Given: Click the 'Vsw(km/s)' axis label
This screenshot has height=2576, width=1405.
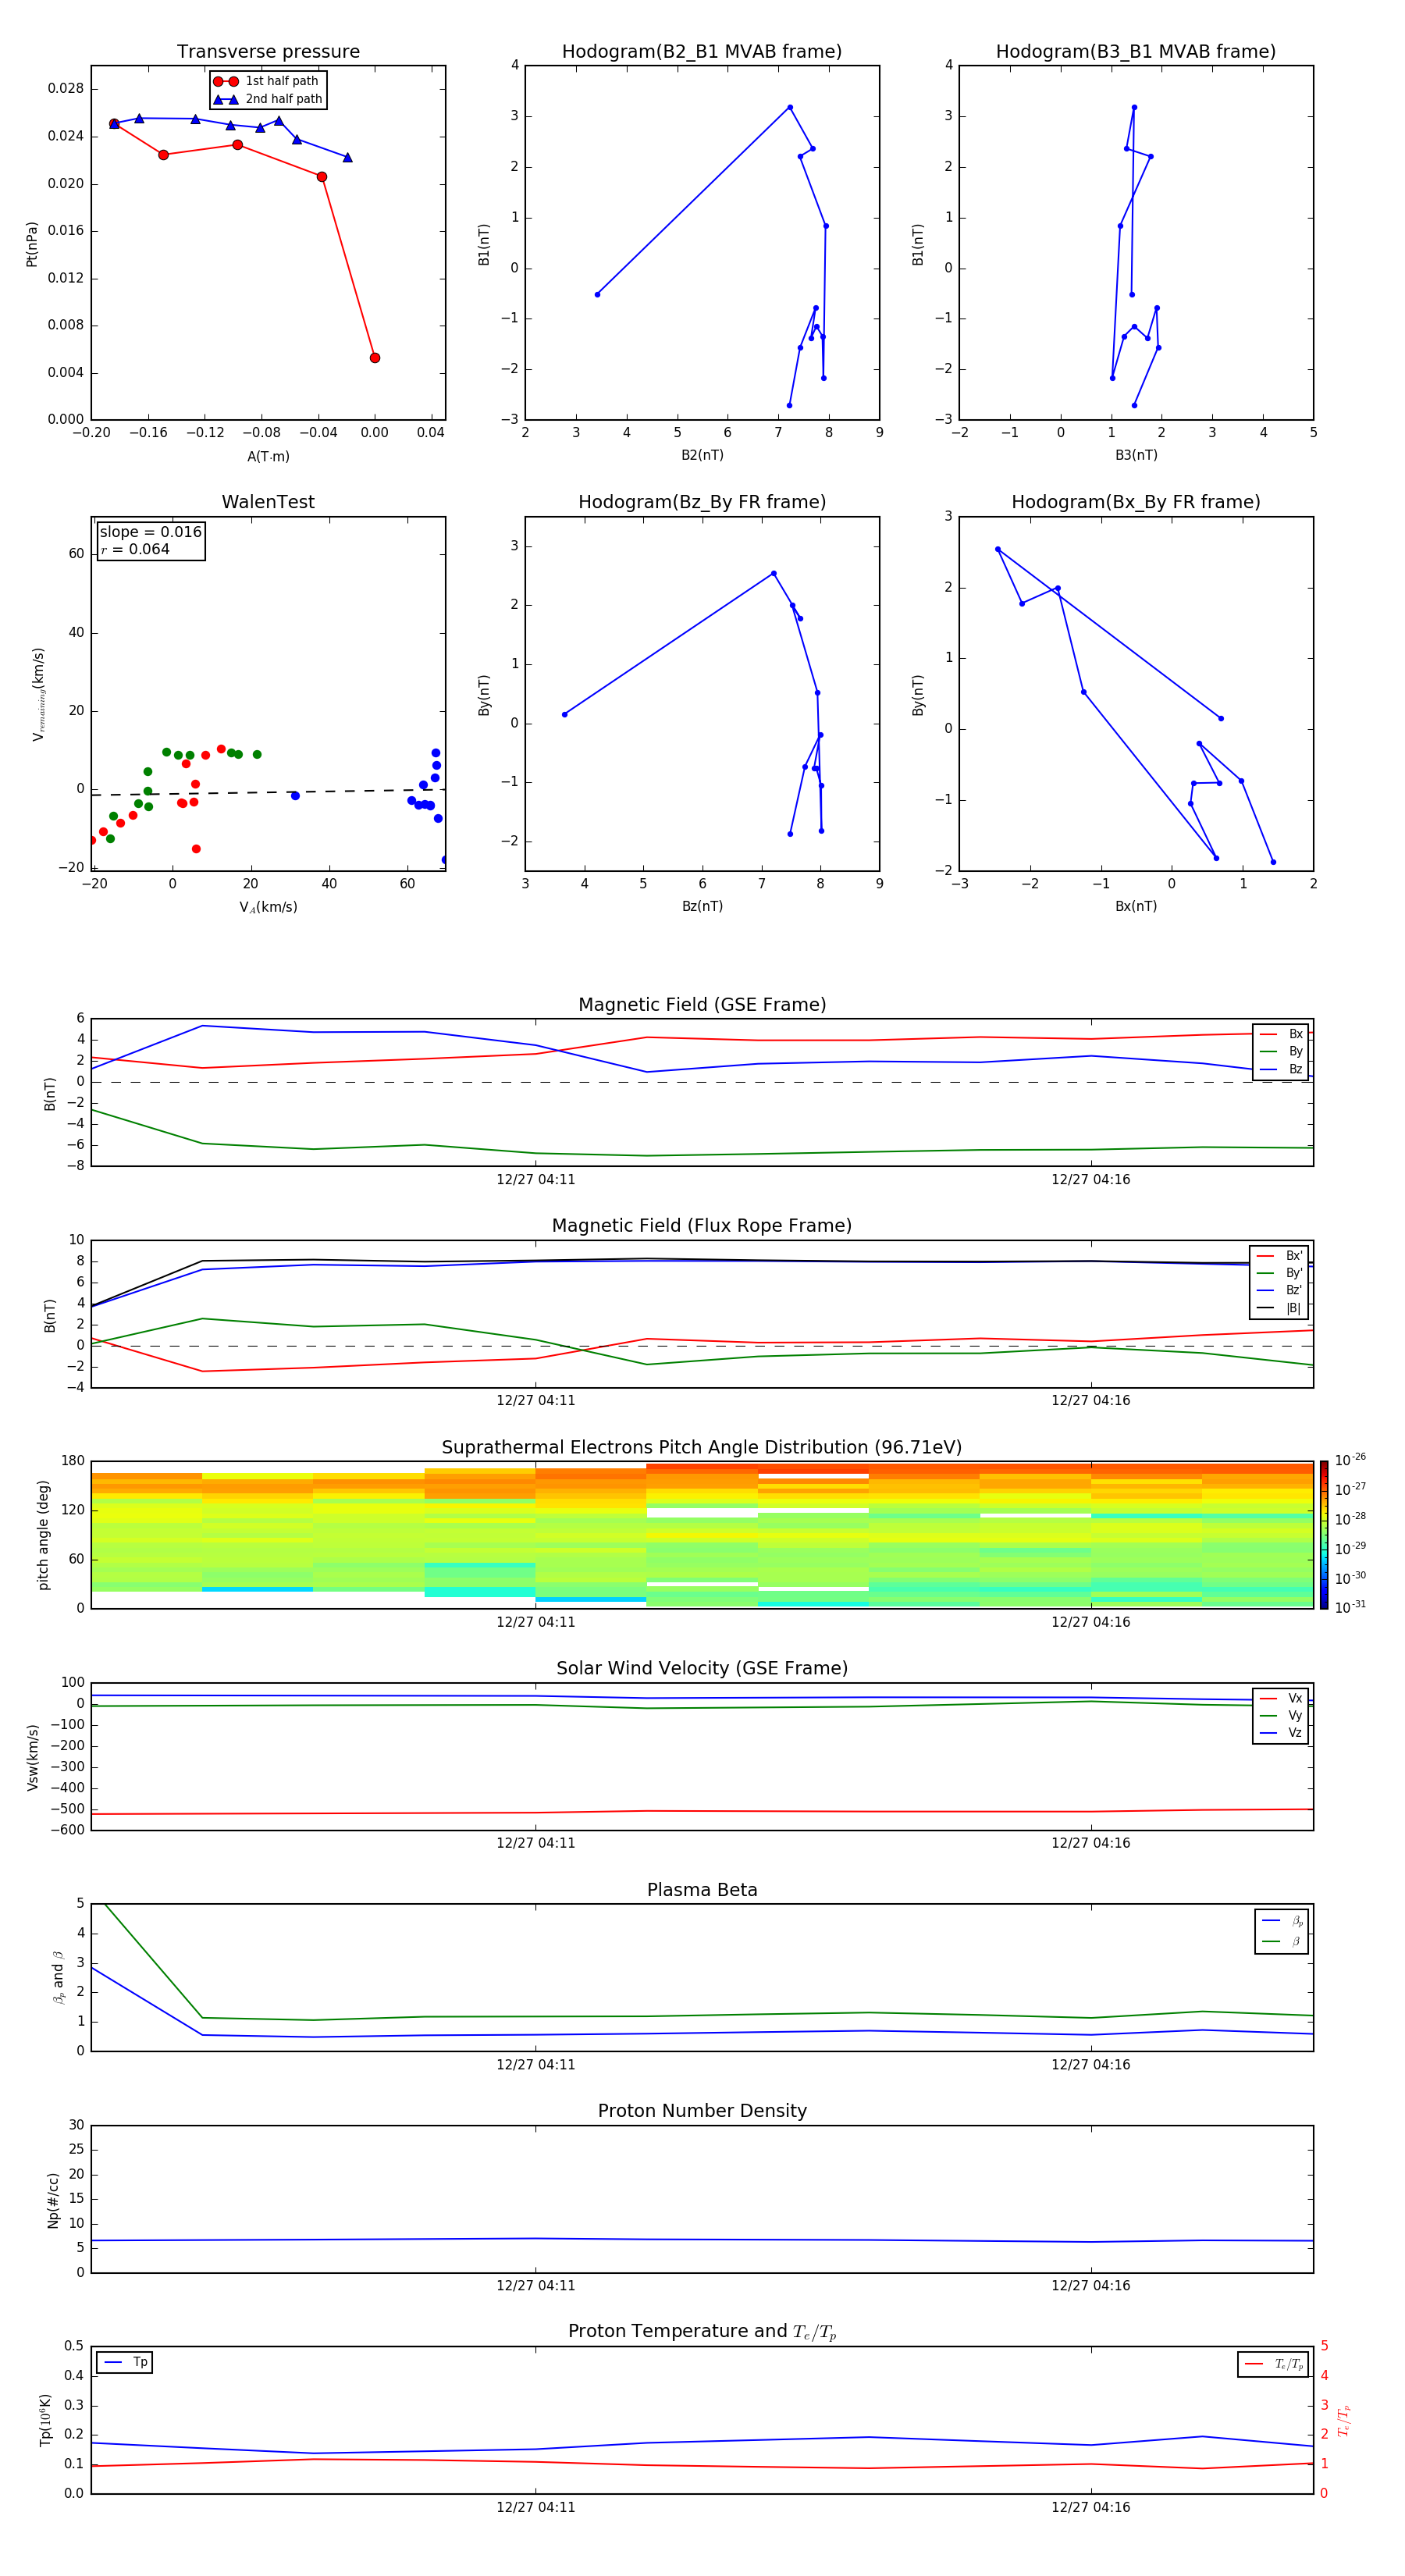Looking at the screenshot, I should click(33, 1757).
